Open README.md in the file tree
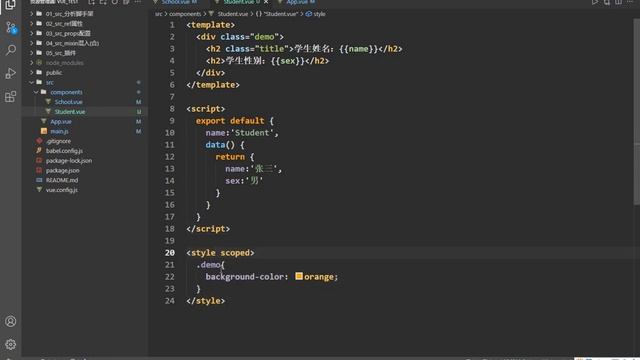640x360 pixels. [62, 180]
